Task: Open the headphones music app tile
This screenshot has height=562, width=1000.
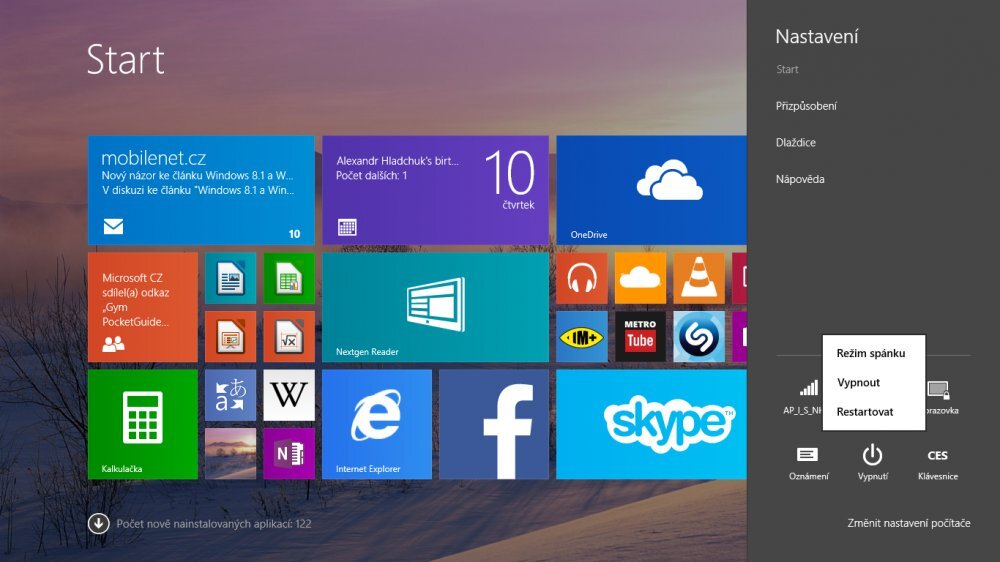Action: (x=582, y=278)
